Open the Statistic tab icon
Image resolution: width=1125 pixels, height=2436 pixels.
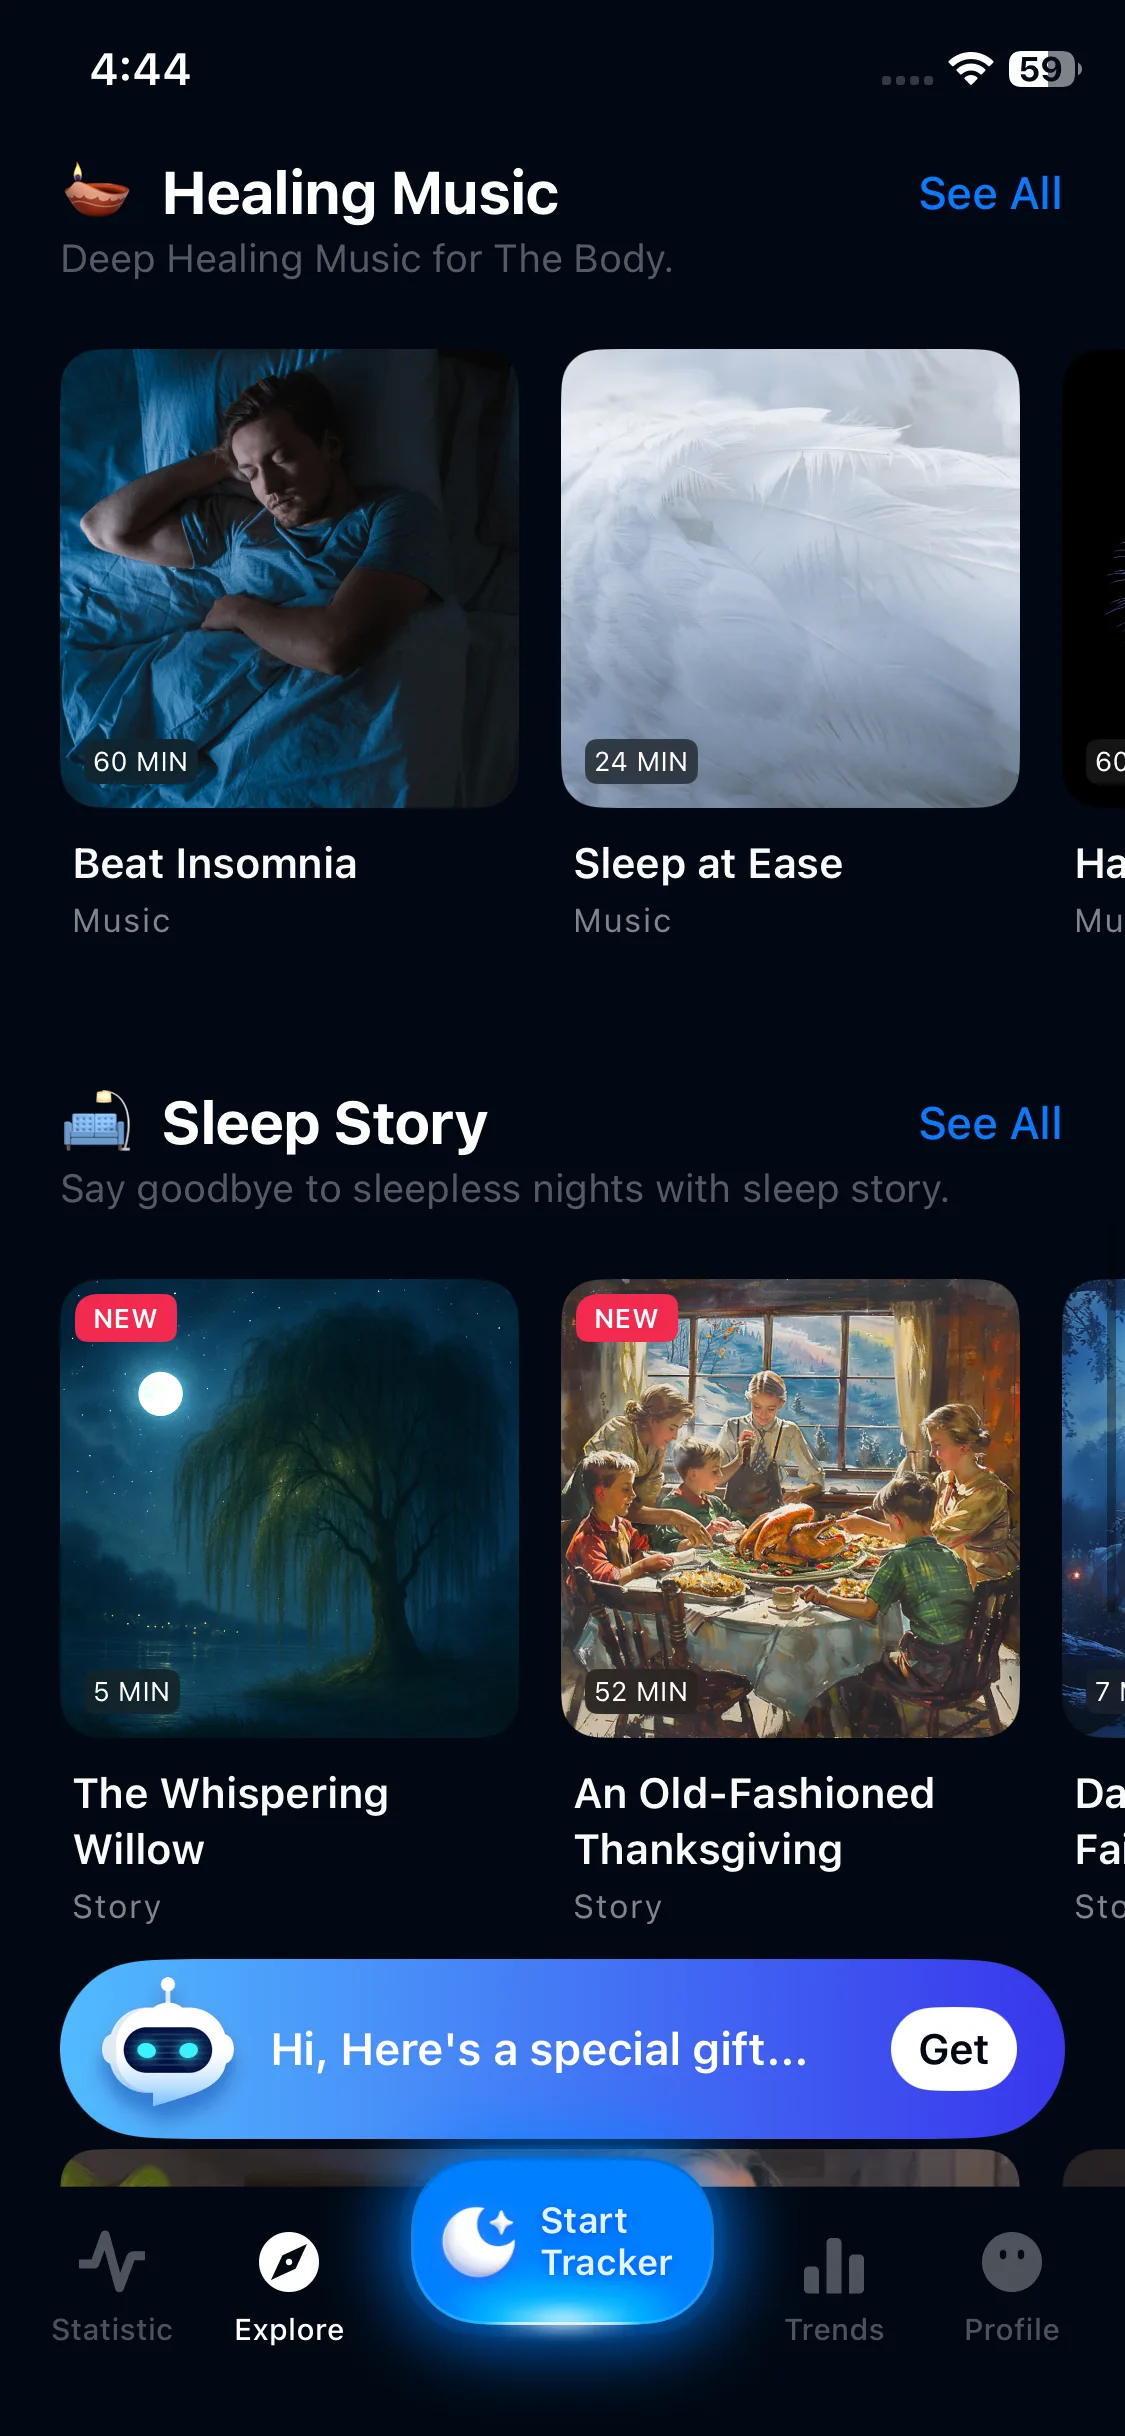(x=112, y=2262)
